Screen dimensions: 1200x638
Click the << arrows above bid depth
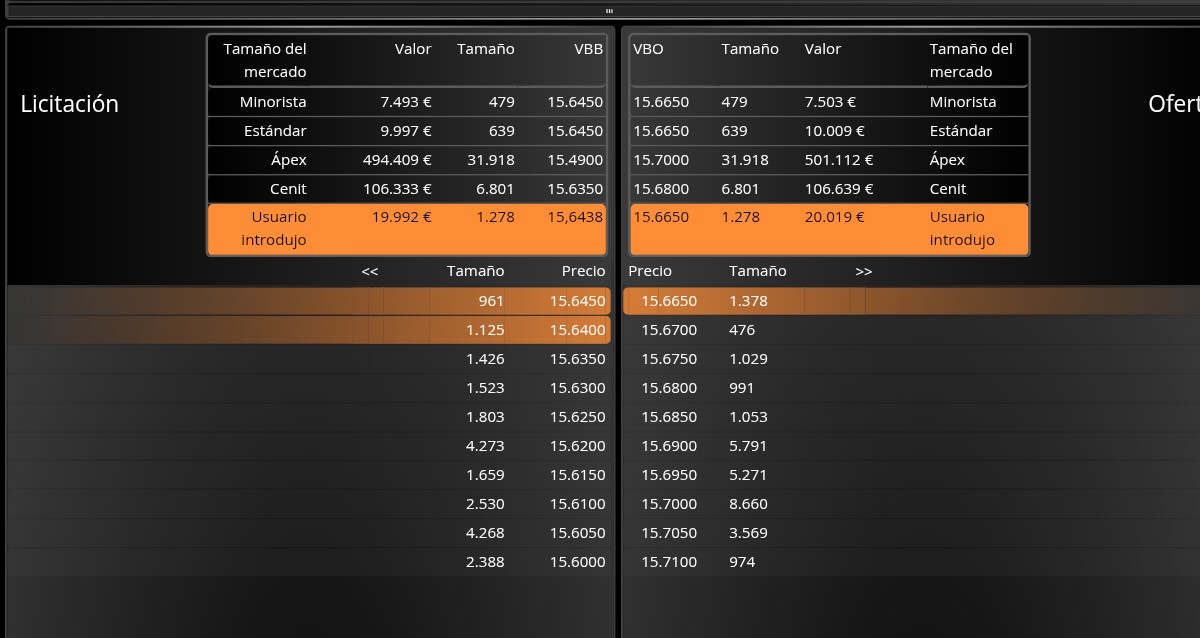370,271
